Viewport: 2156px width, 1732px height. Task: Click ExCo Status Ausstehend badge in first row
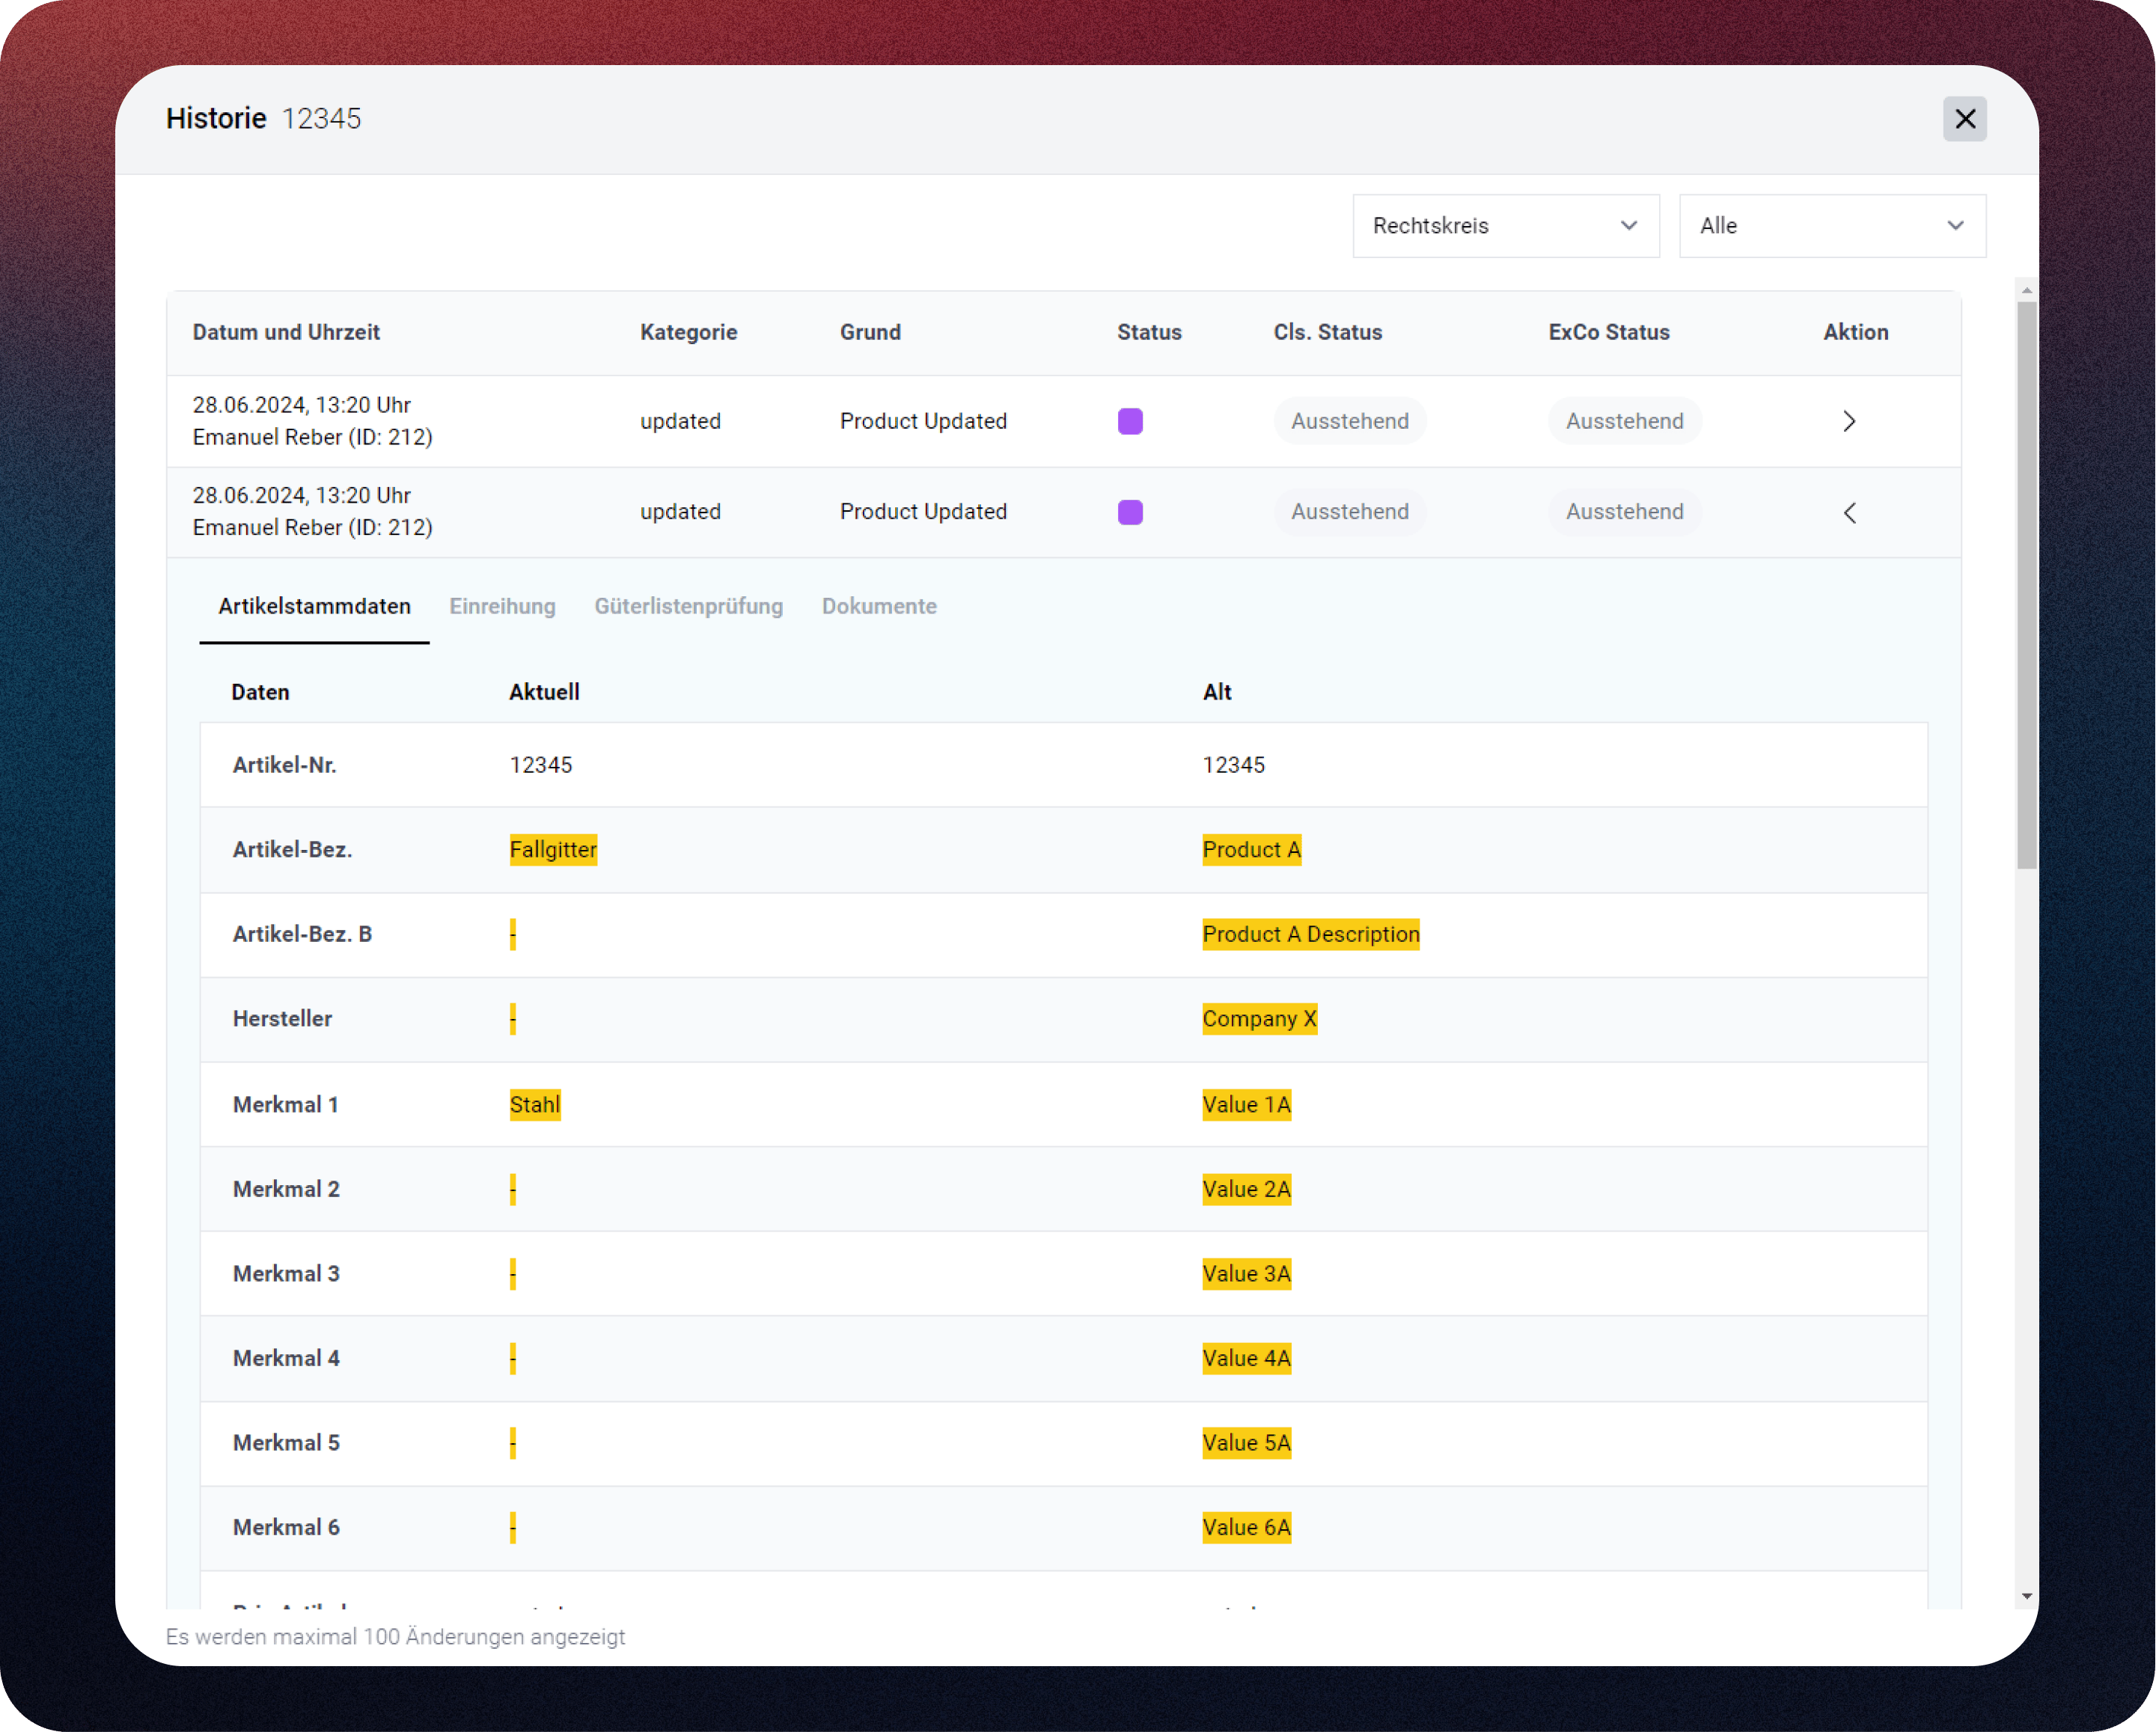tap(1624, 421)
